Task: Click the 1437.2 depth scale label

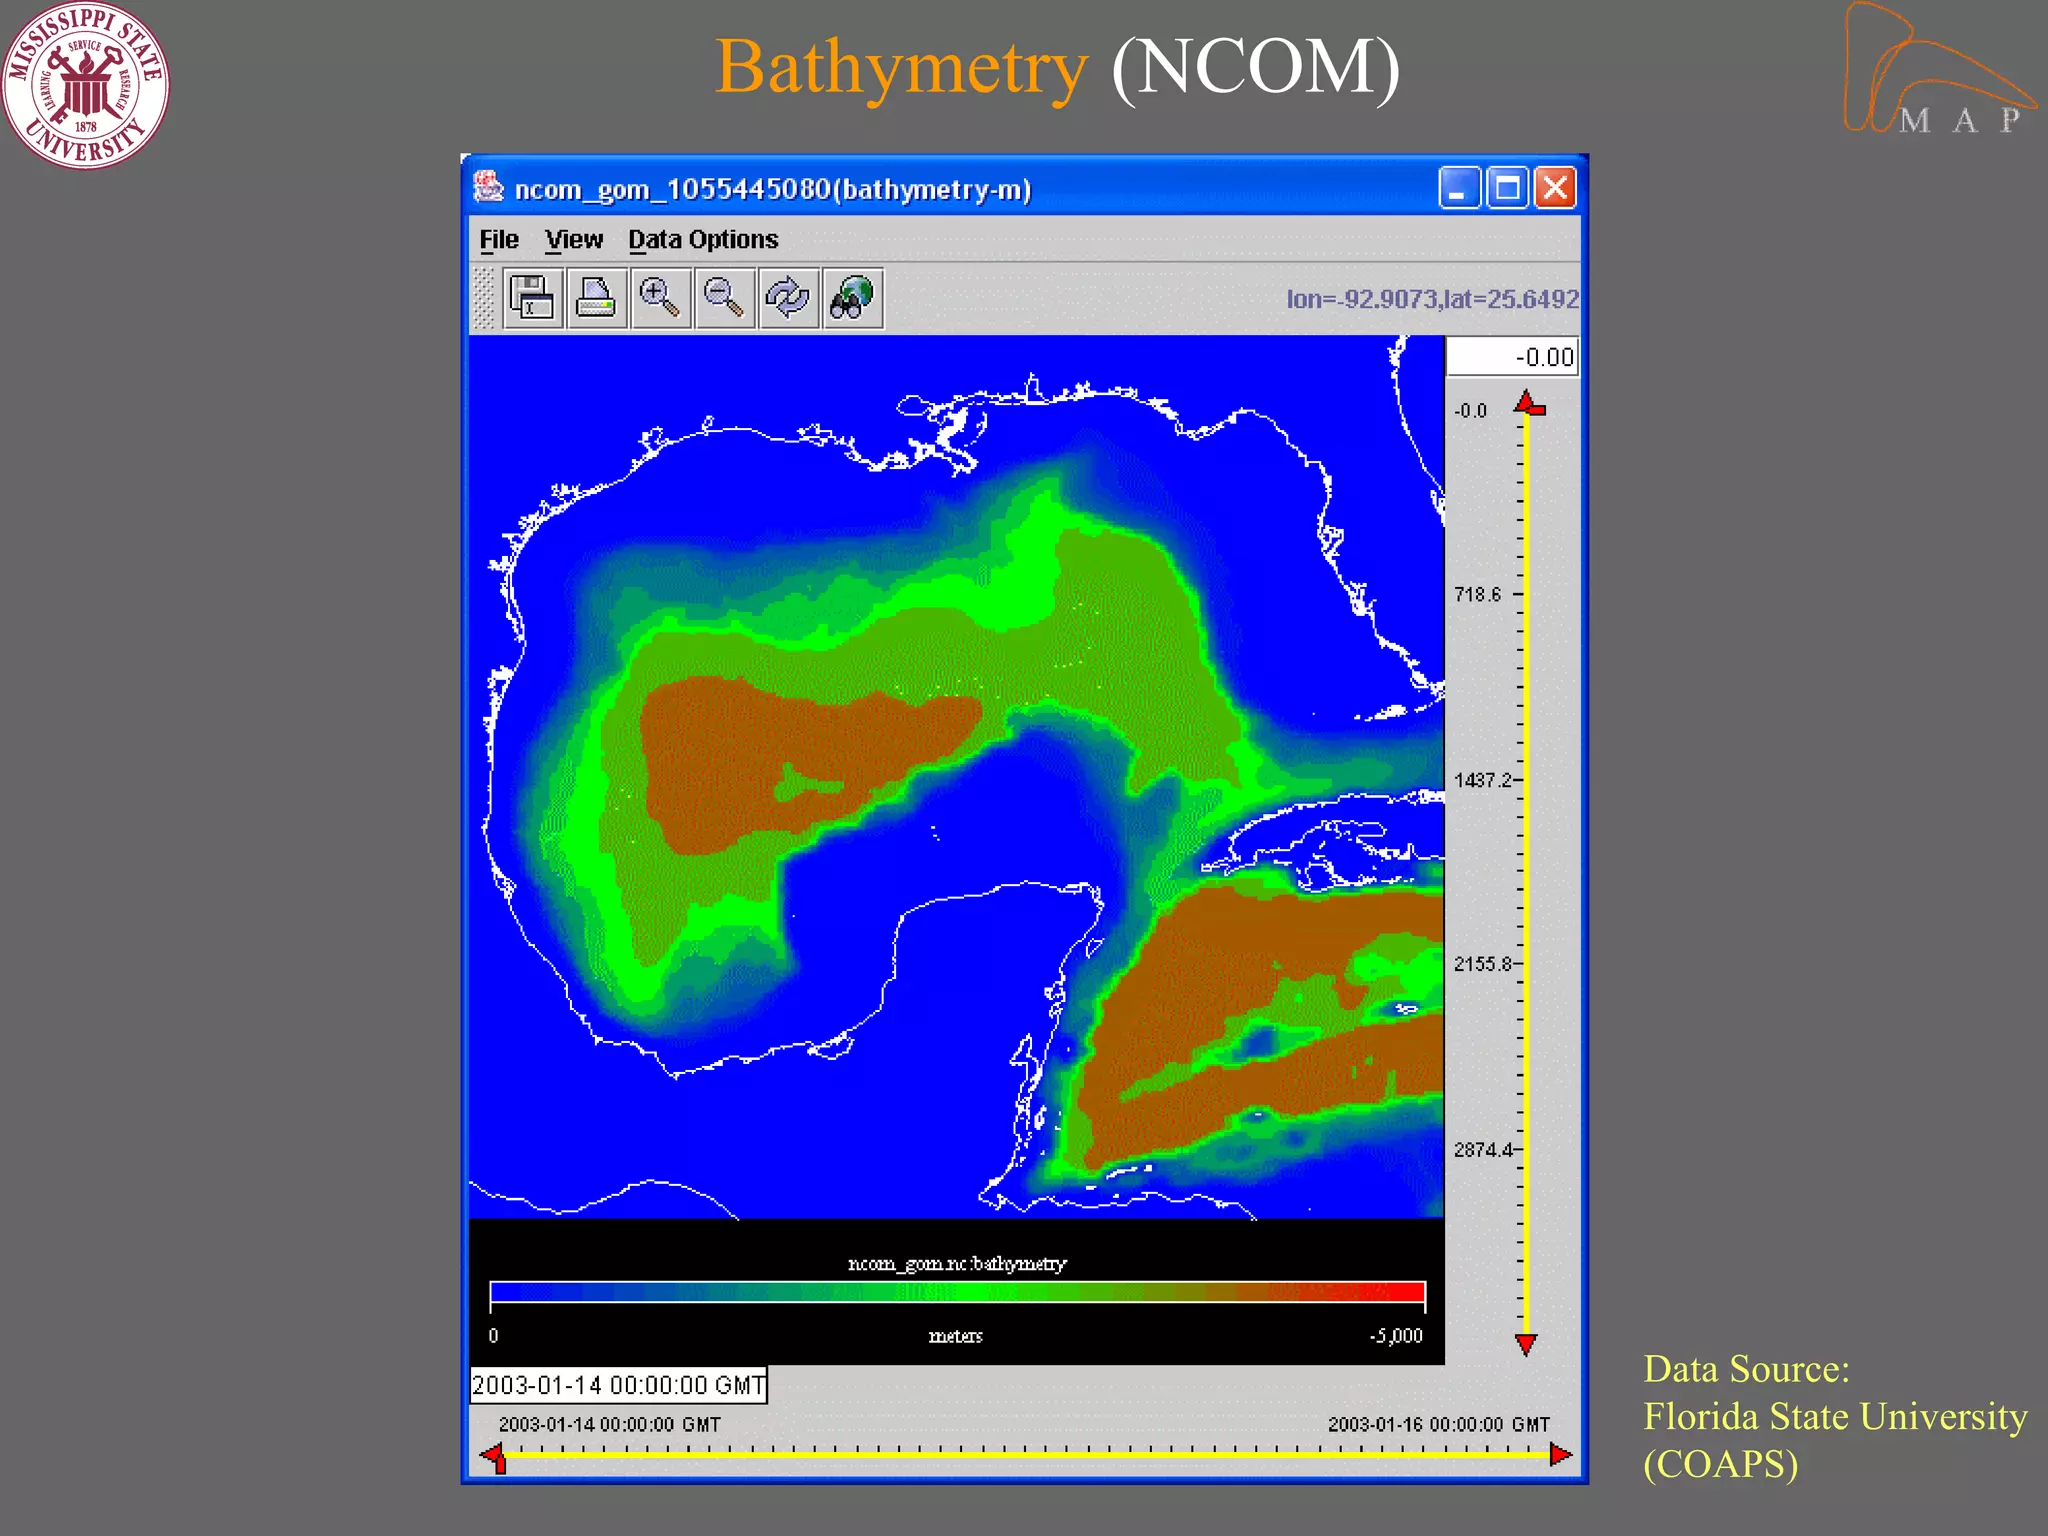Action: [1484, 780]
